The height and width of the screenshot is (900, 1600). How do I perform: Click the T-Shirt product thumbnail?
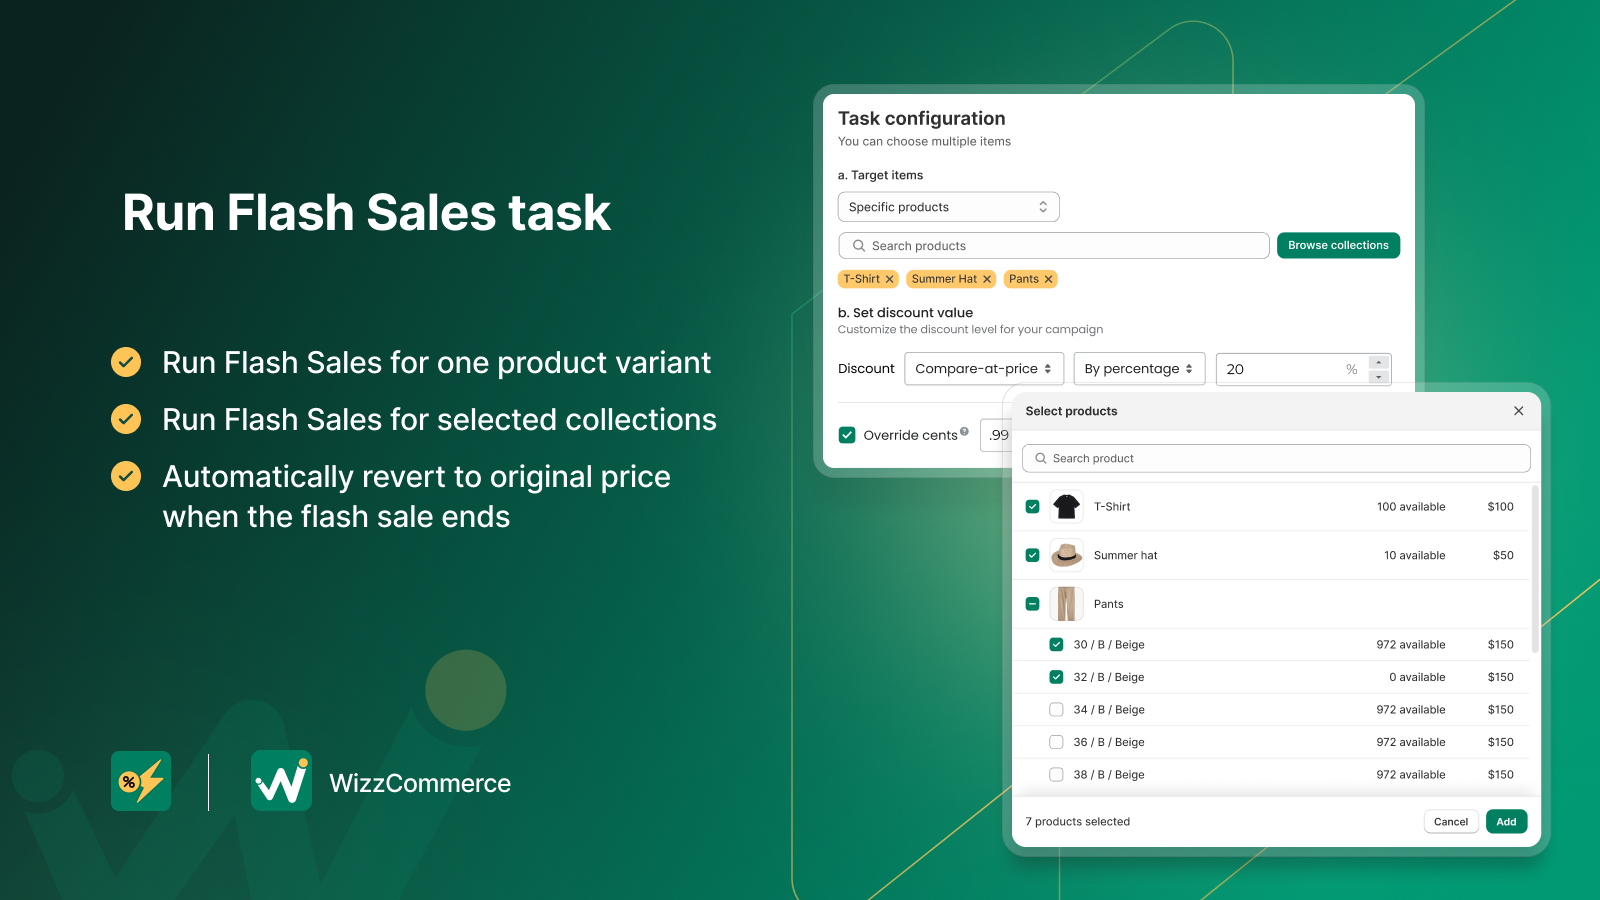(1067, 507)
